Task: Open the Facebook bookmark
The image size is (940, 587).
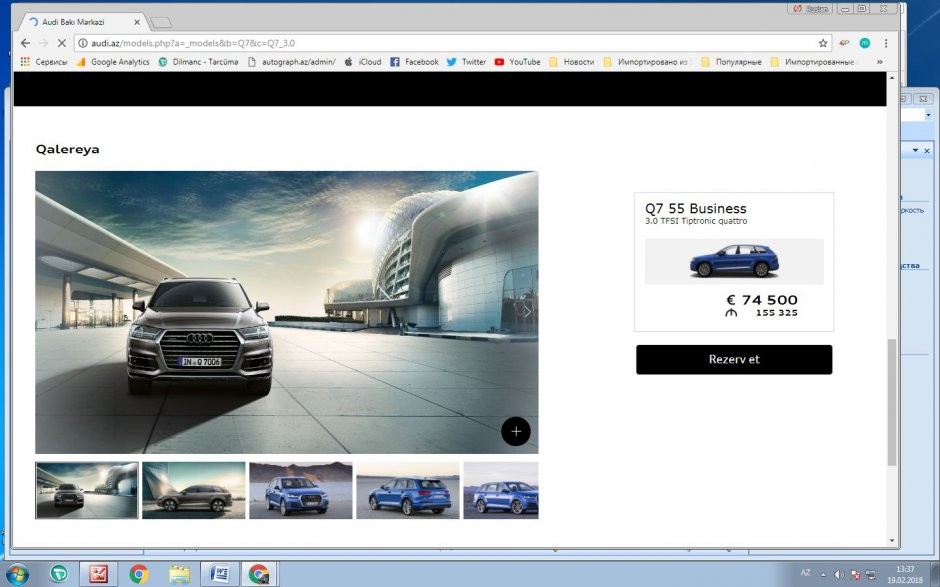Action: (414, 62)
